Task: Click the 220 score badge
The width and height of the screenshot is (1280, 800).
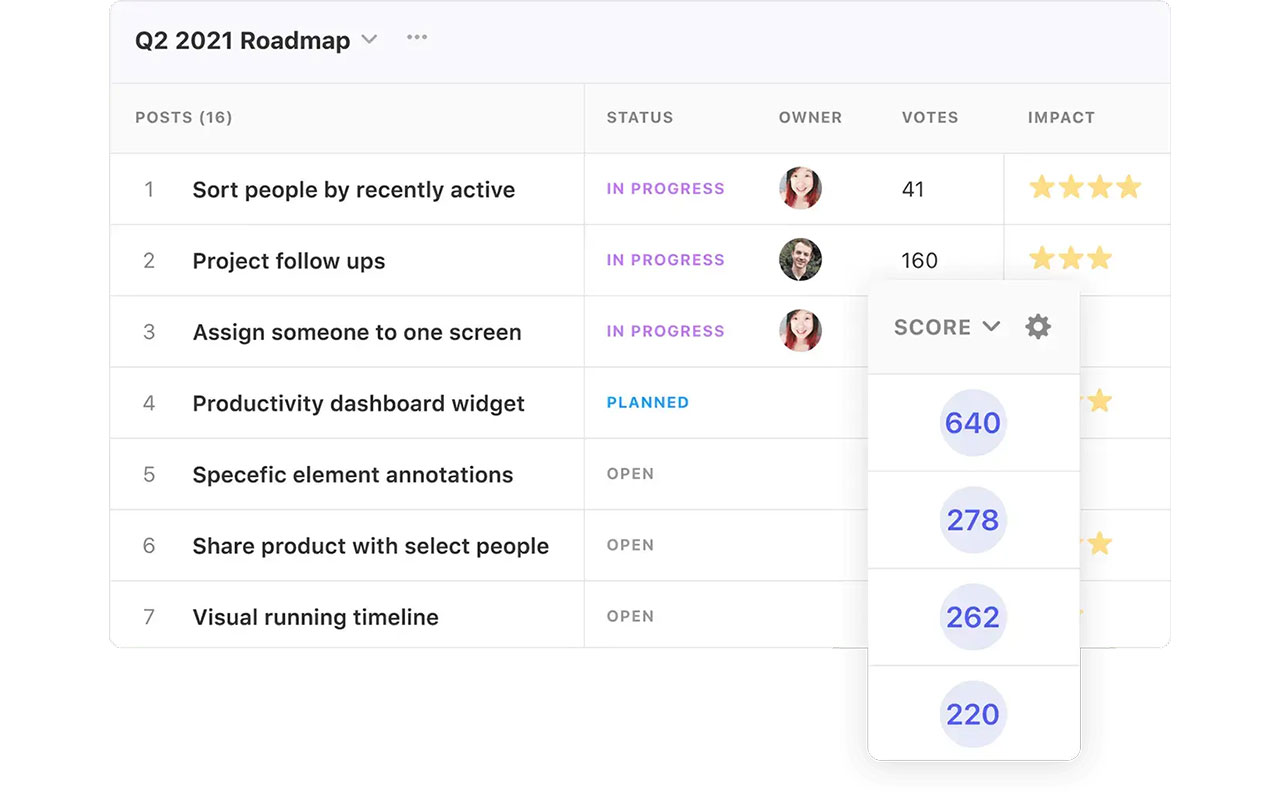Action: point(973,714)
